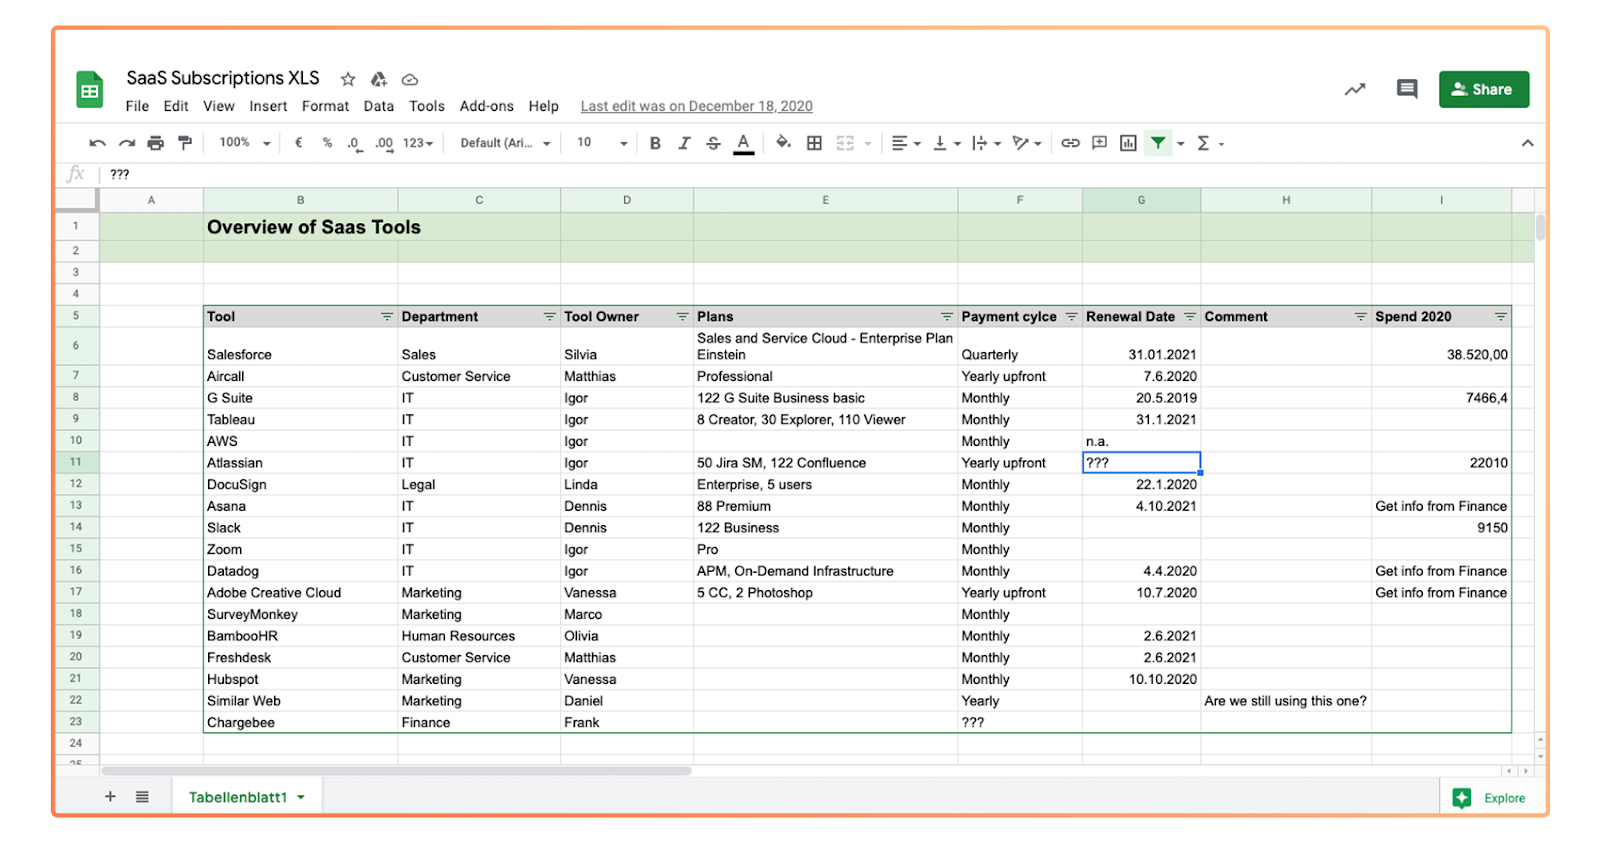Open the insert chart icon
1600x844 pixels.
point(1128,143)
